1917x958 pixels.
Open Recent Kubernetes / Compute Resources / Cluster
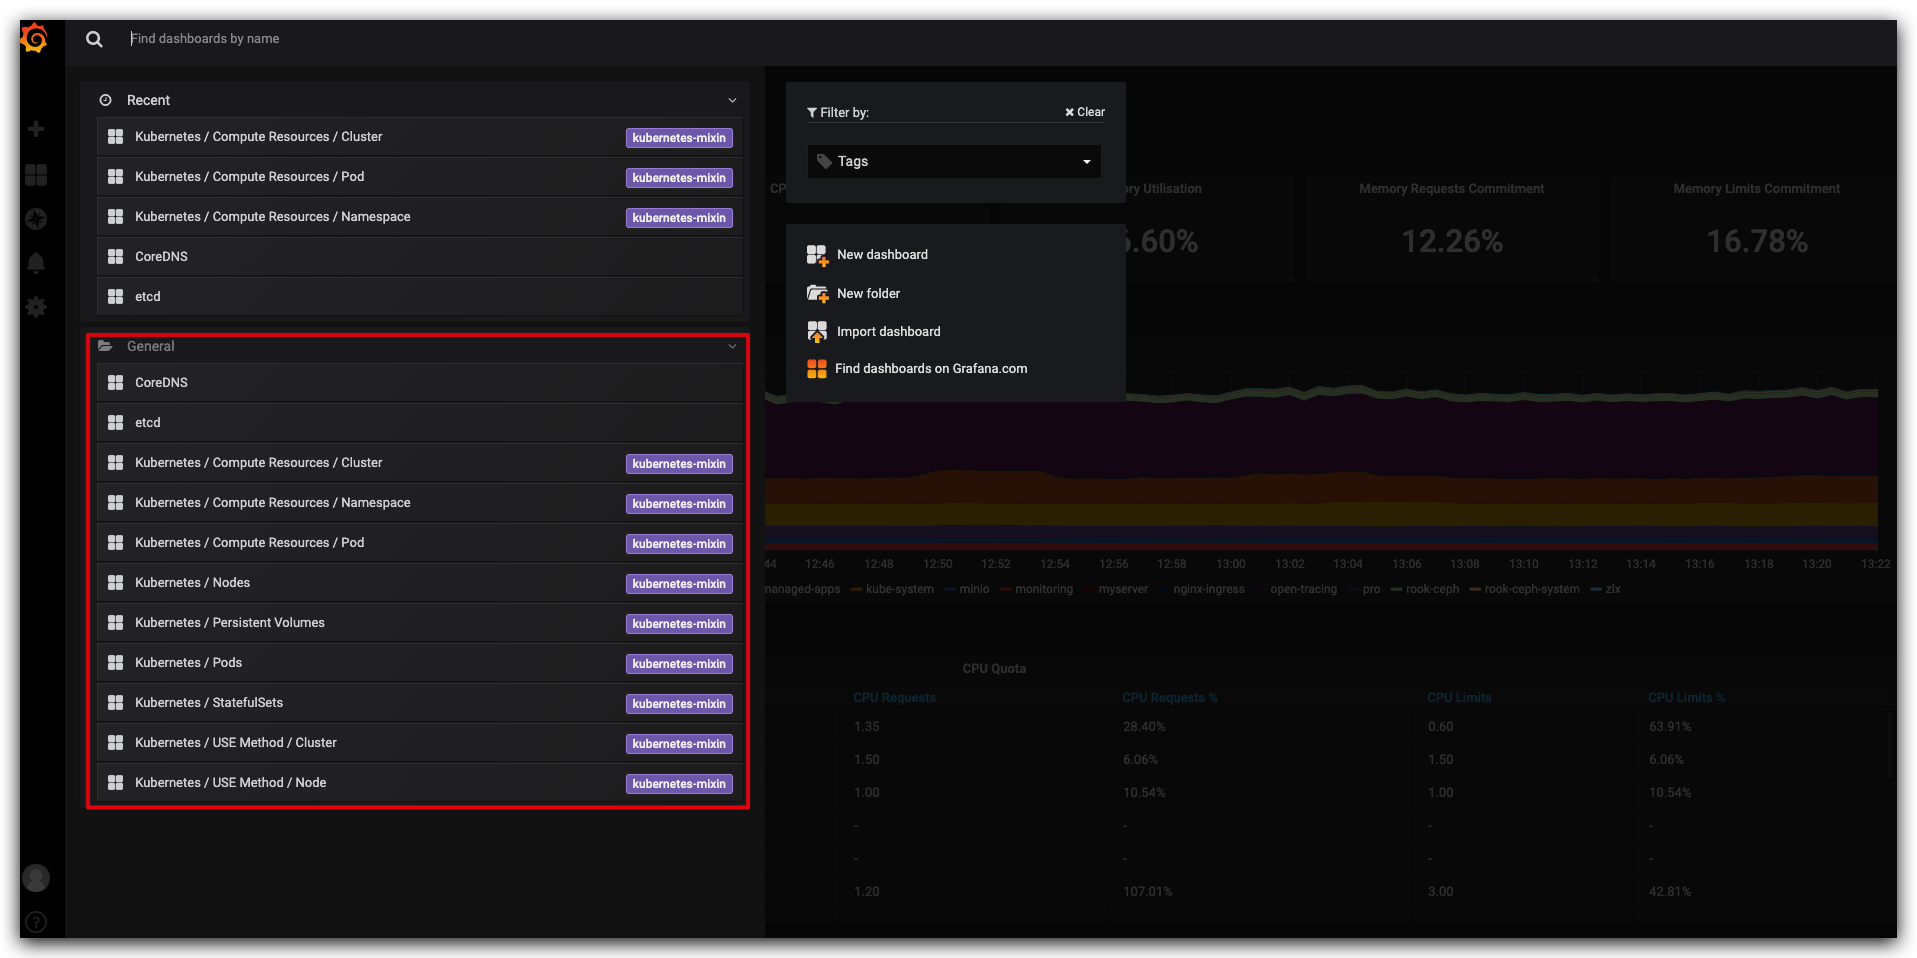(x=420, y=137)
